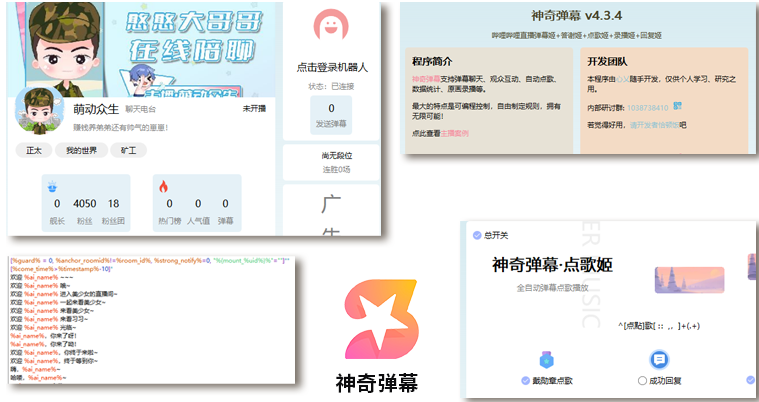Select the 正太 tag

(34, 151)
